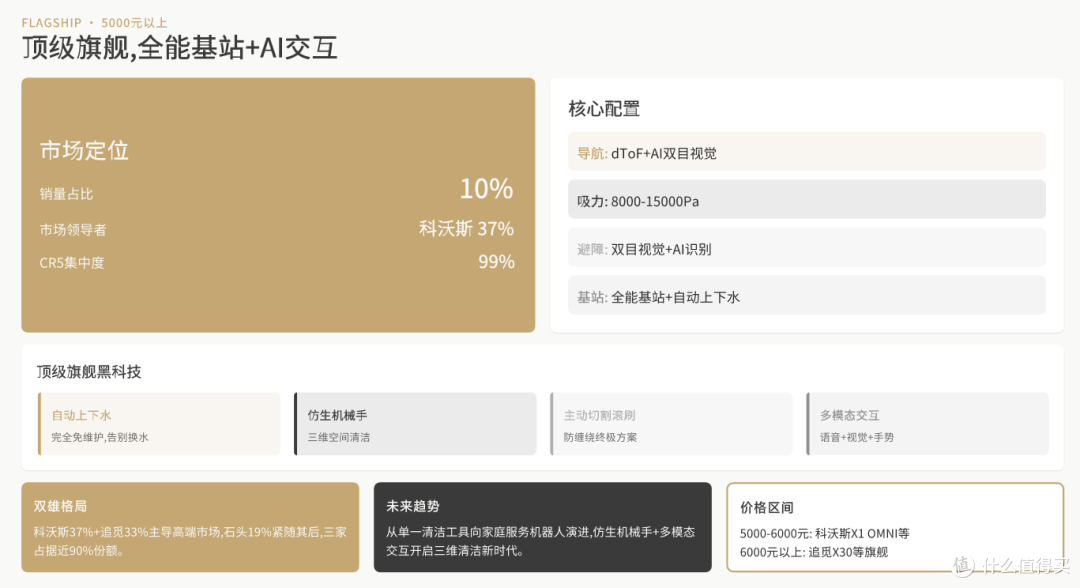Click the 核心配置 heading
The image size is (1080, 588).
[x=604, y=109]
